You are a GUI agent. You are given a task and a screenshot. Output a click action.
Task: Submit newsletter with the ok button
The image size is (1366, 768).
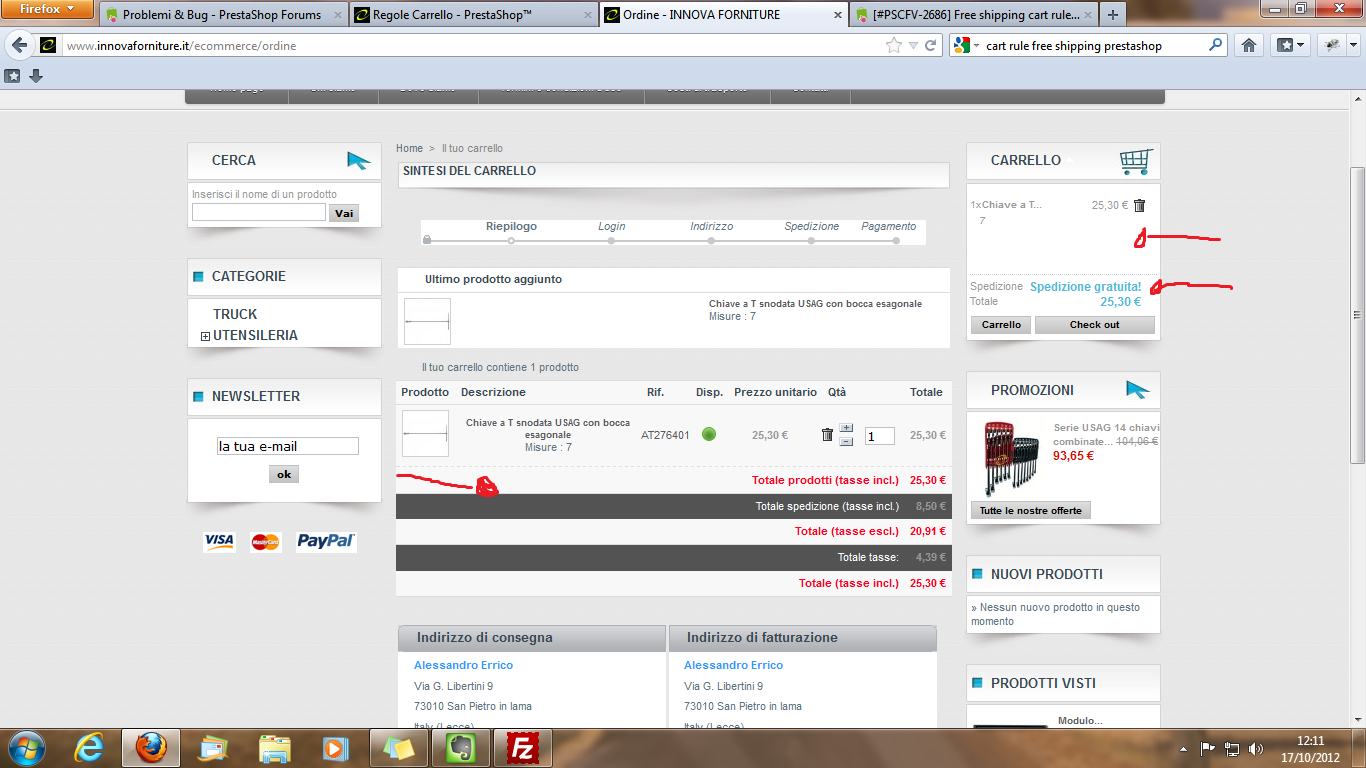tap(284, 474)
